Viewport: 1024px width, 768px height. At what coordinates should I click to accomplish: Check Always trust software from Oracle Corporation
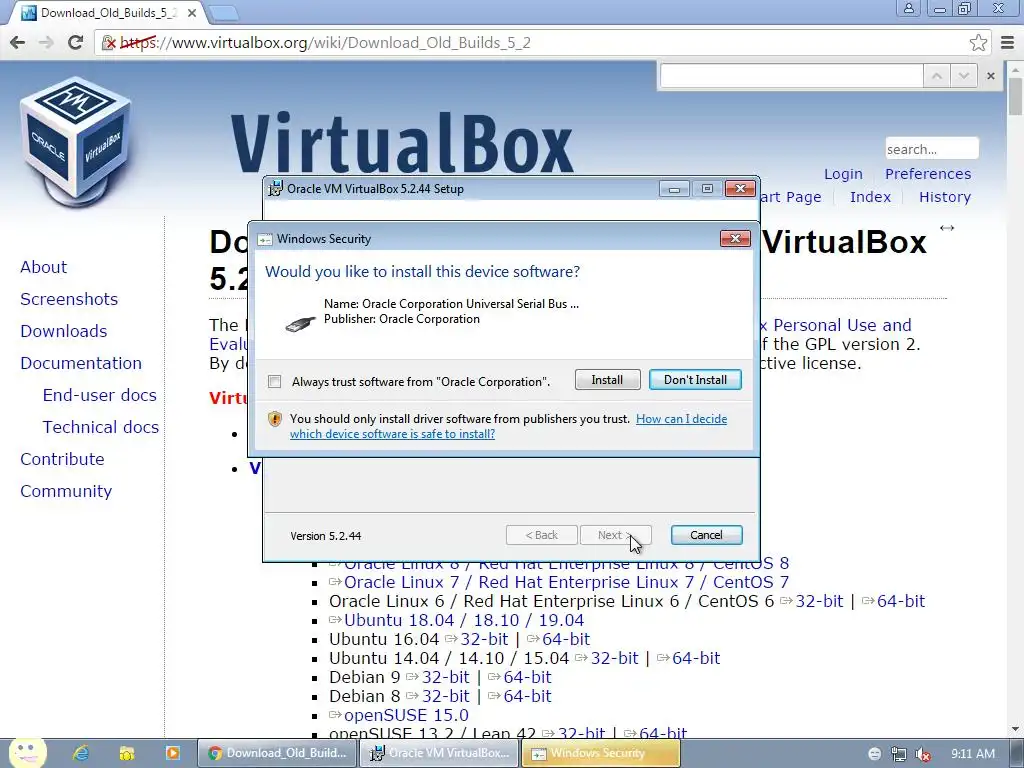274,381
